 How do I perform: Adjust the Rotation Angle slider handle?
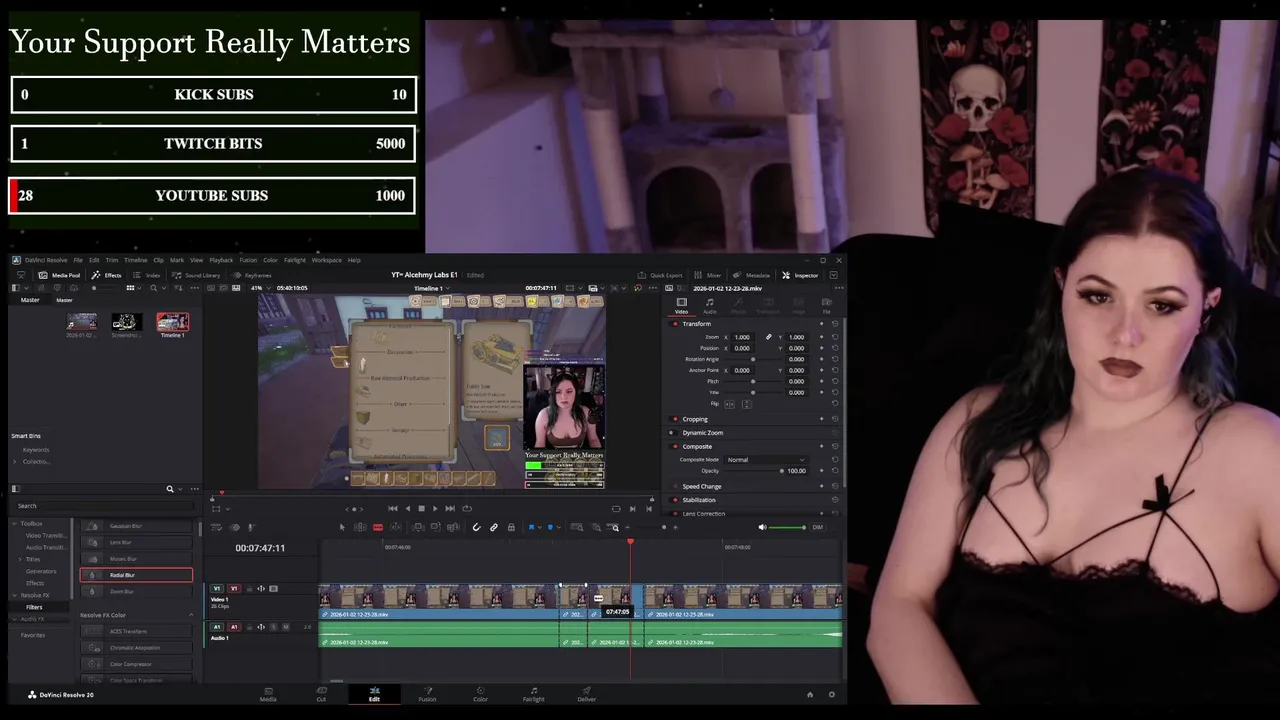coord(753,359)
